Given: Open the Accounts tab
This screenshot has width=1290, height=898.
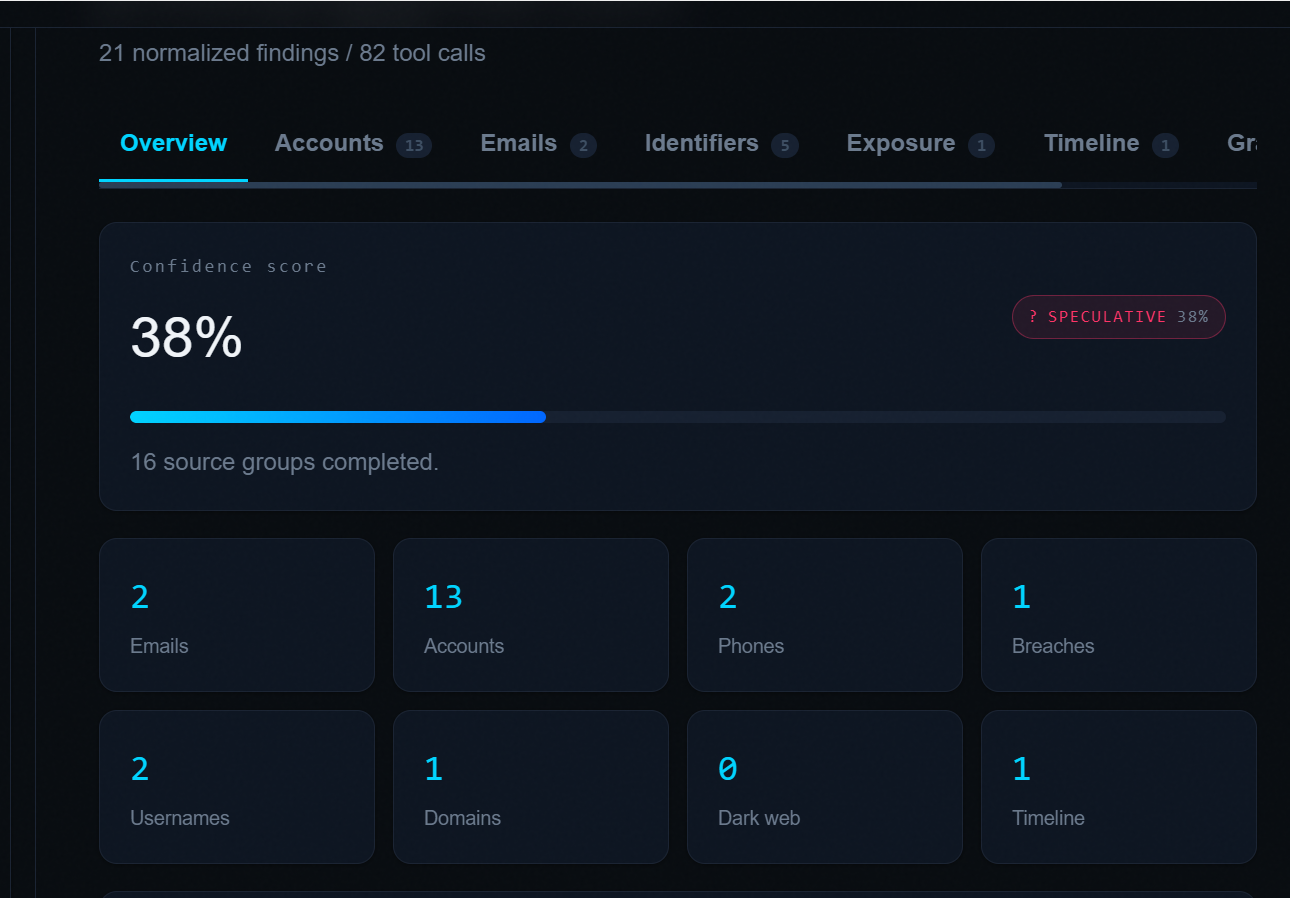Looking at the screenshot, I should click(x=353, y=144).
